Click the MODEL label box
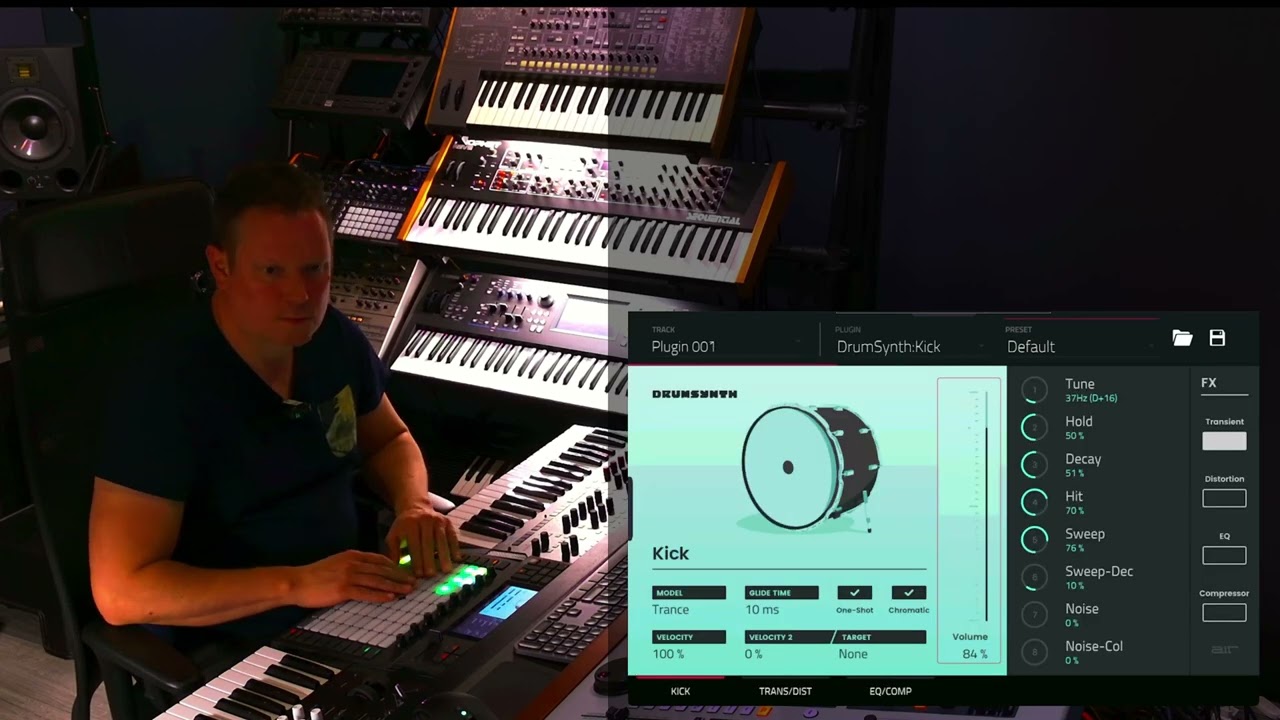Image resolution: width=1280 pixels, height=720 pixels. click(689, 593)
